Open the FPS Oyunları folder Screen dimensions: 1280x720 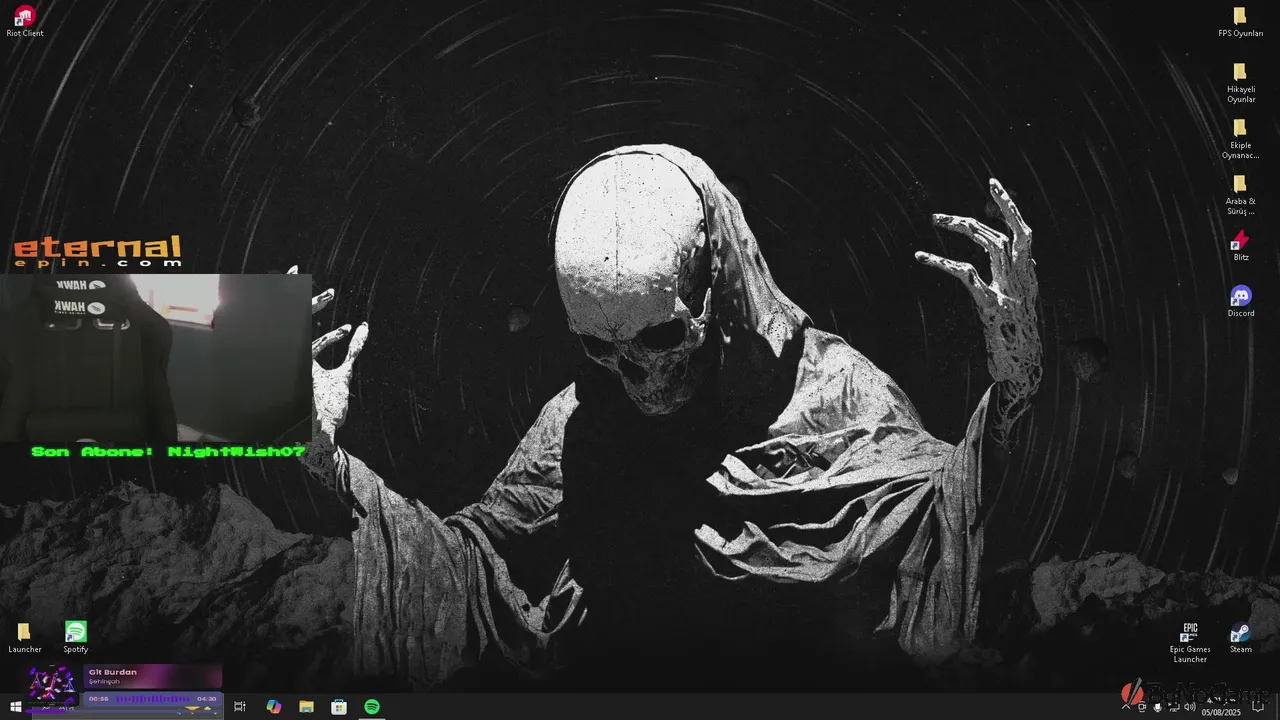1240,21
